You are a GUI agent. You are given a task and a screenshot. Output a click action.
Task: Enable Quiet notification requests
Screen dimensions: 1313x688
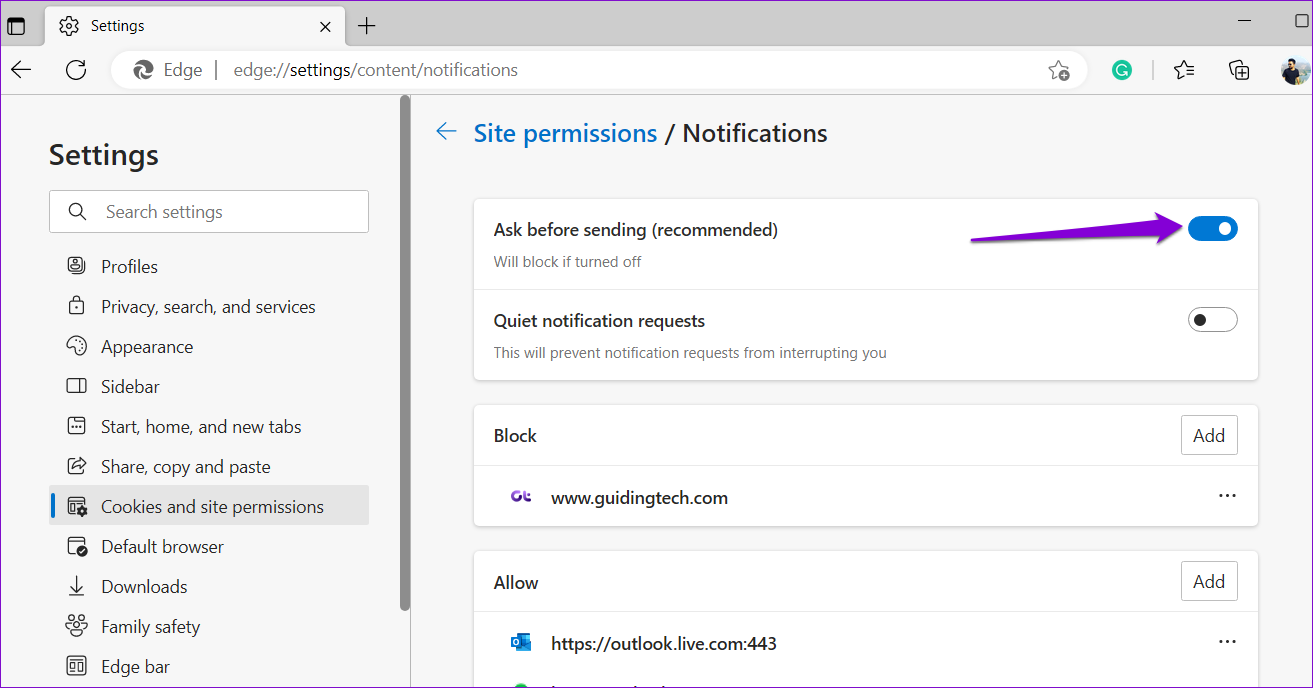pyautogui.click(x=1212, y=319)
